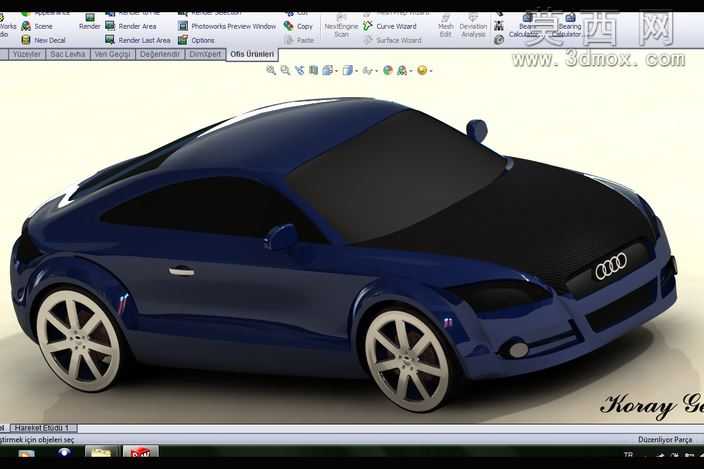Switch to the Veri Geçişi tab
Screen dimensions: 704x469
pos(112,54)
